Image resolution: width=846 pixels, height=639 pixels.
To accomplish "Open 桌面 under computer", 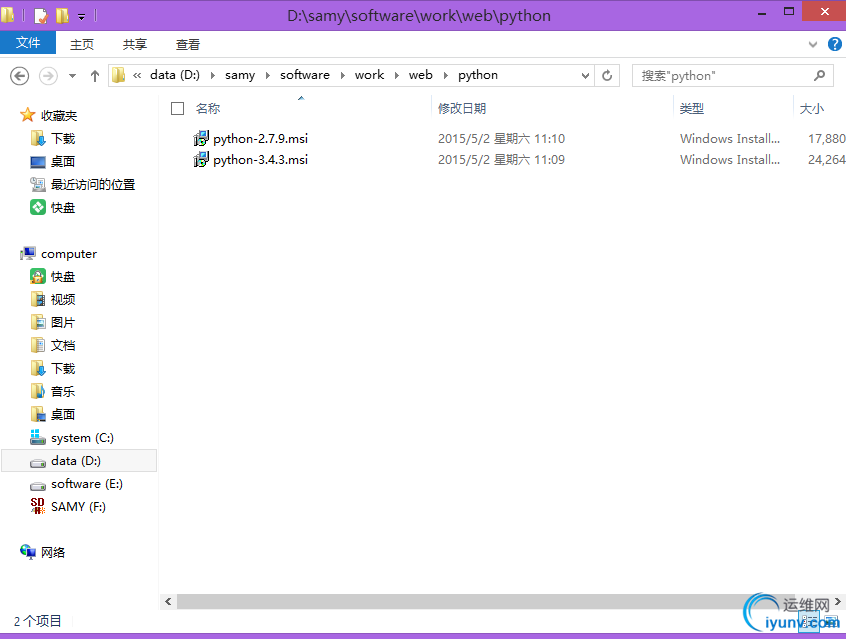I will pyautogui.click(x=63, y=414).
